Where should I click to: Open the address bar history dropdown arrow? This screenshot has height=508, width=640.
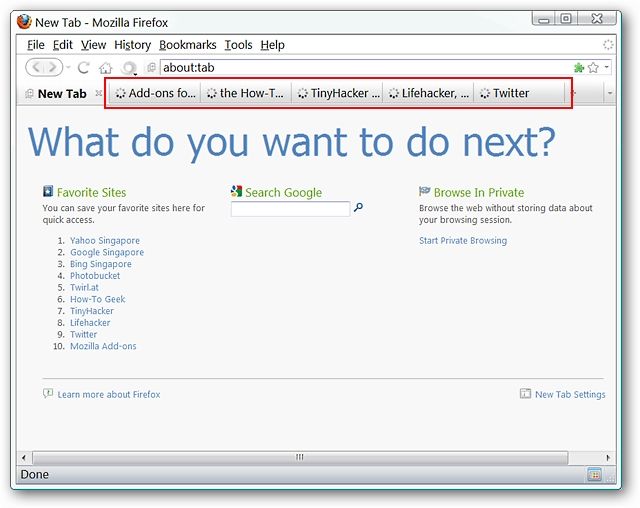(607, 67)
